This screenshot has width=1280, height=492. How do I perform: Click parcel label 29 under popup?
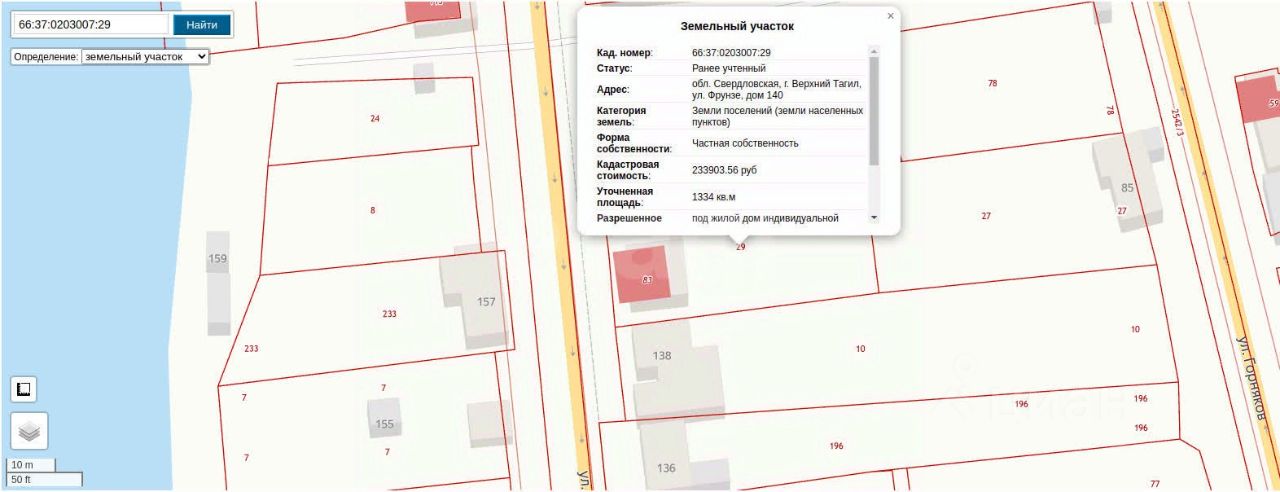coord(741,246)
